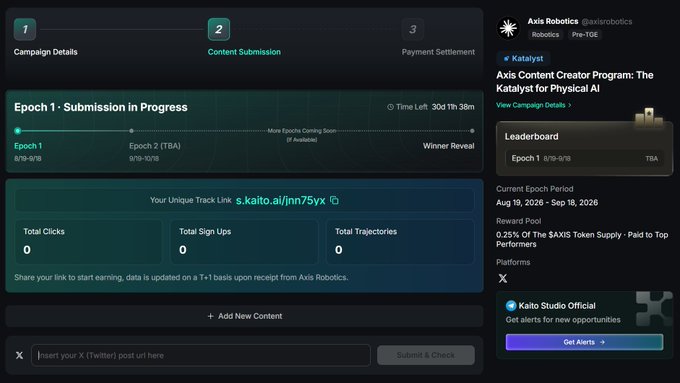Click the Katalyst badge icon

[x=506, y=59]
